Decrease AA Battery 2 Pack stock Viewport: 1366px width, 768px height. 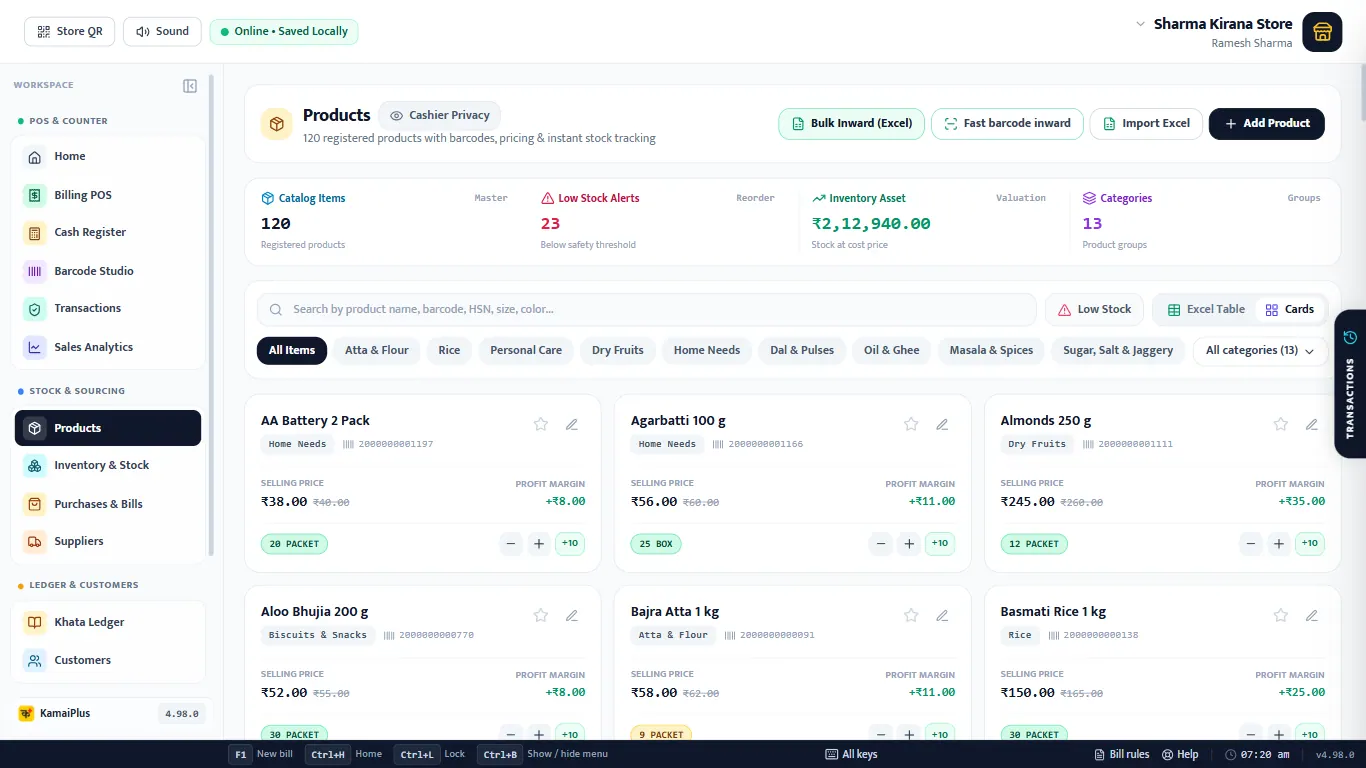coord(511,544)
